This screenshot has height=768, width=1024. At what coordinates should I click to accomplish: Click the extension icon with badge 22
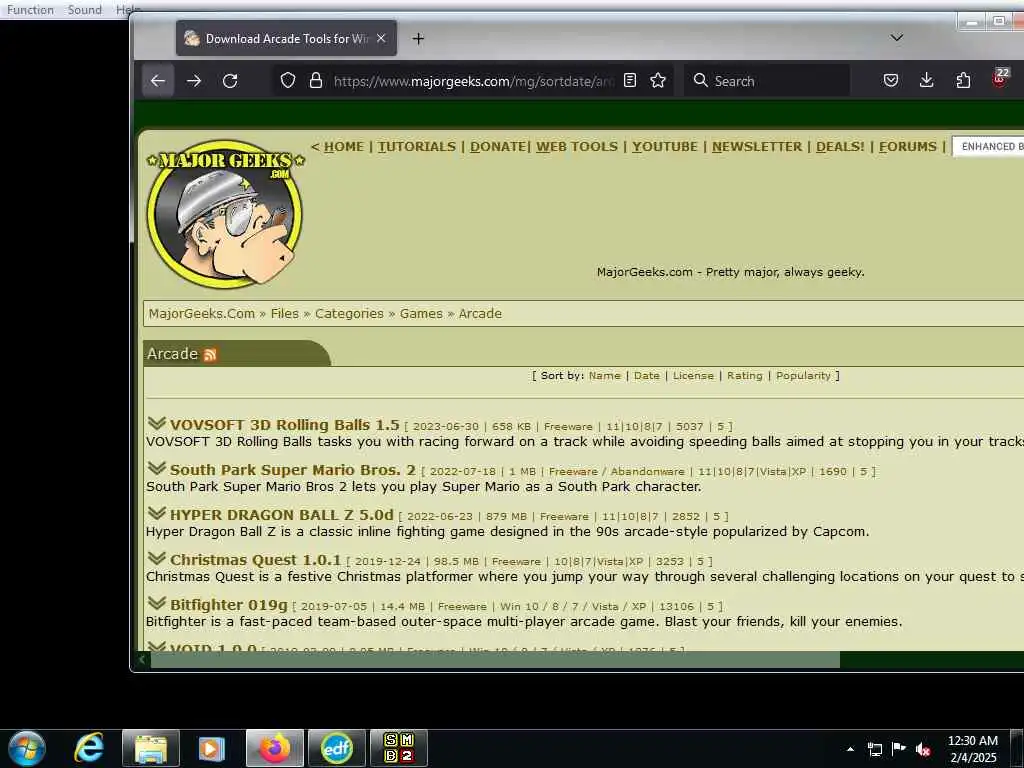click(1000, 78)
